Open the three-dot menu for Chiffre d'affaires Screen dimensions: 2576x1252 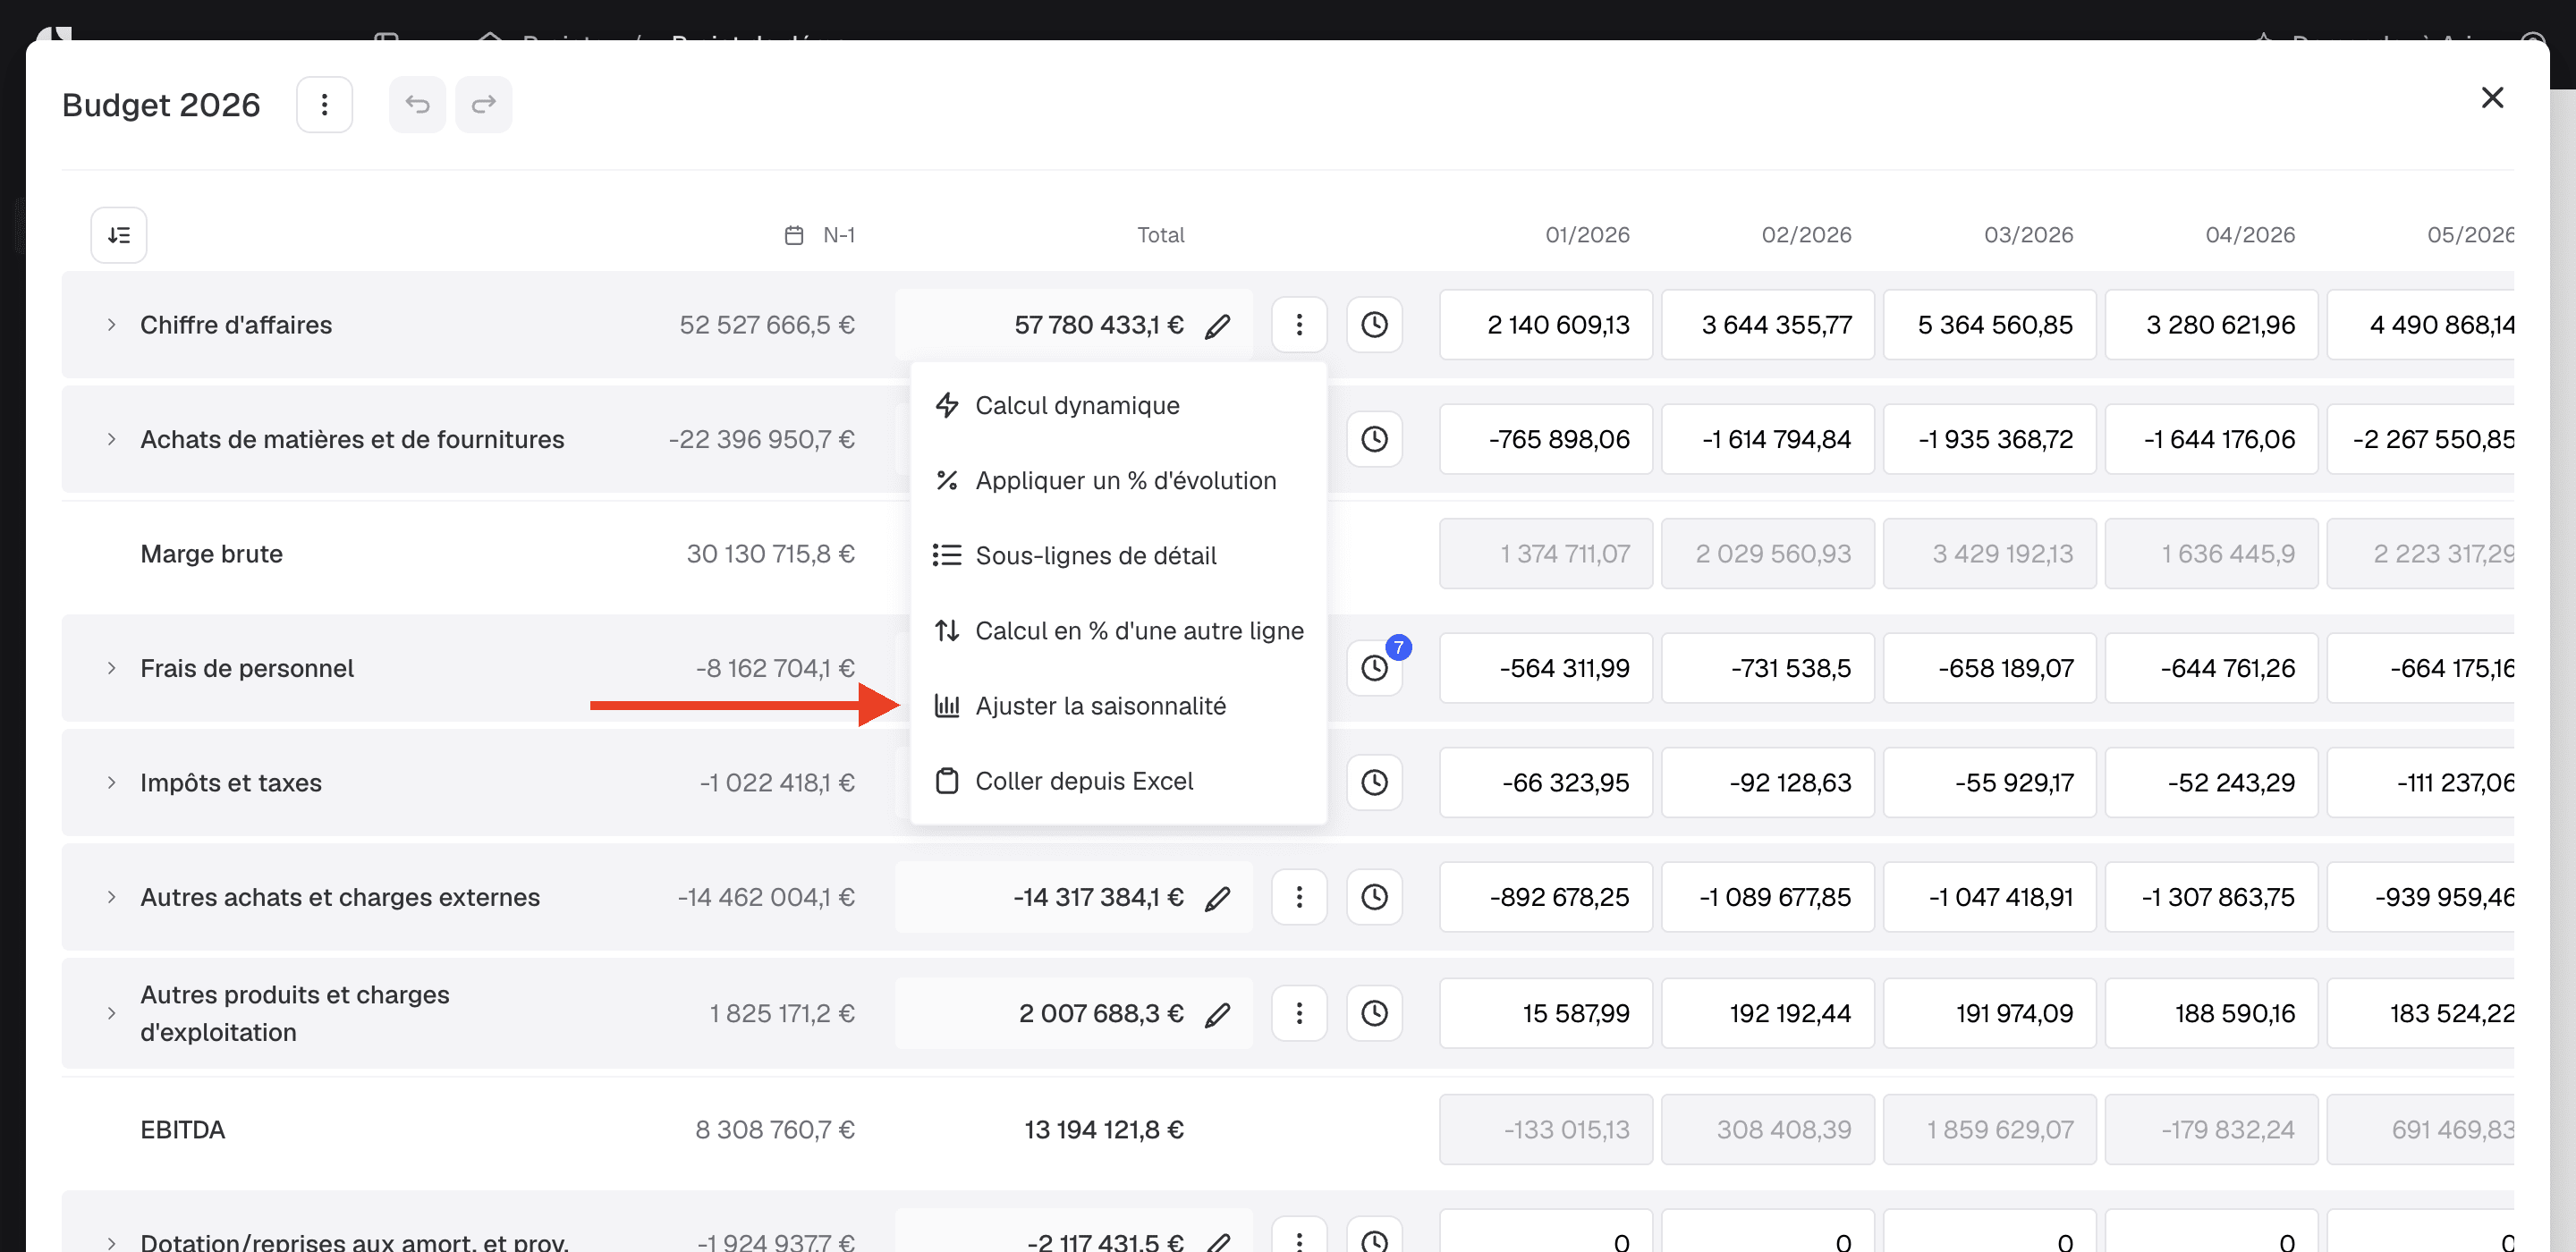tap(1299, 324)
